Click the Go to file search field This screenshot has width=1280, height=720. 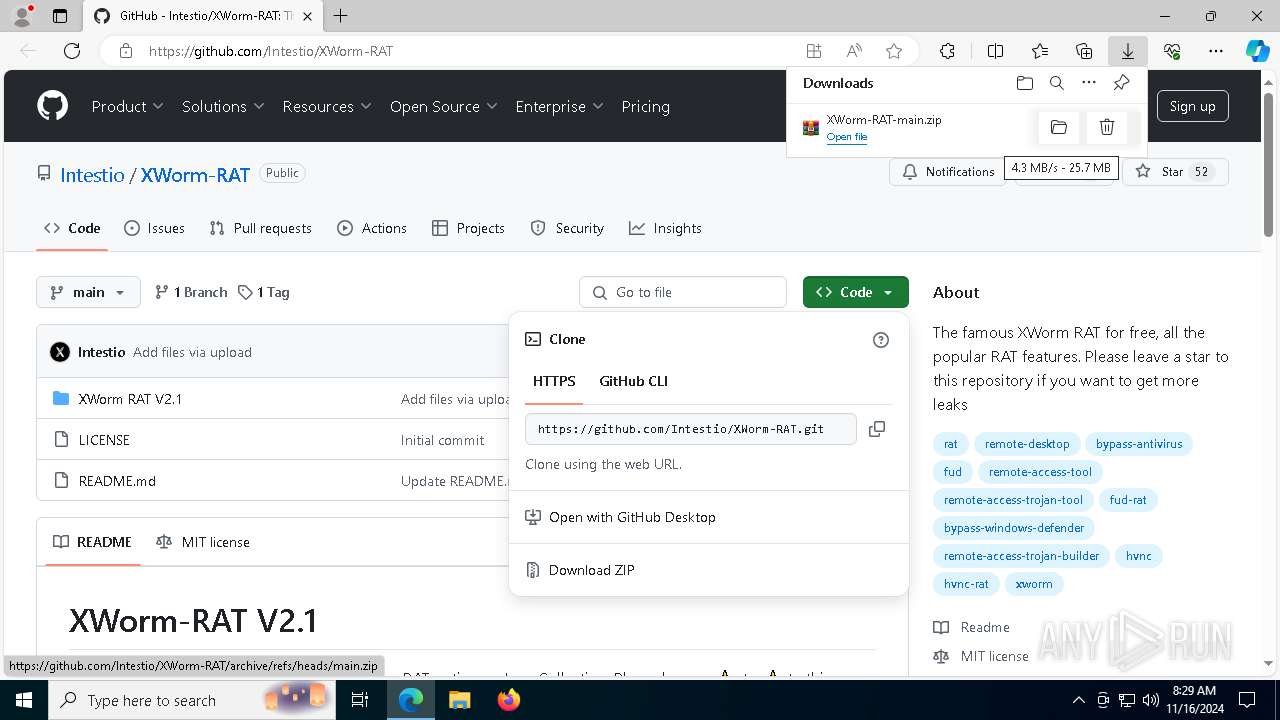(683, 292)
